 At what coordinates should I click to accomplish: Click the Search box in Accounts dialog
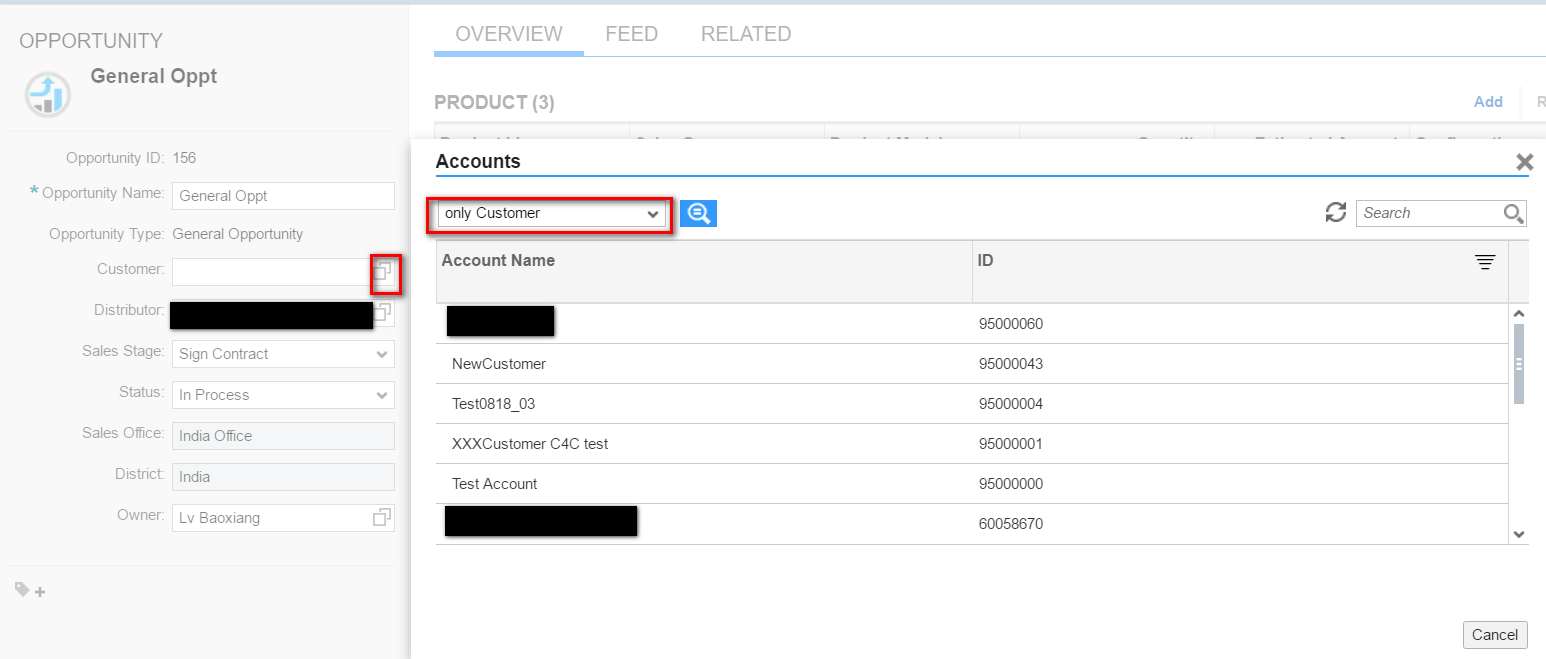1430,213
